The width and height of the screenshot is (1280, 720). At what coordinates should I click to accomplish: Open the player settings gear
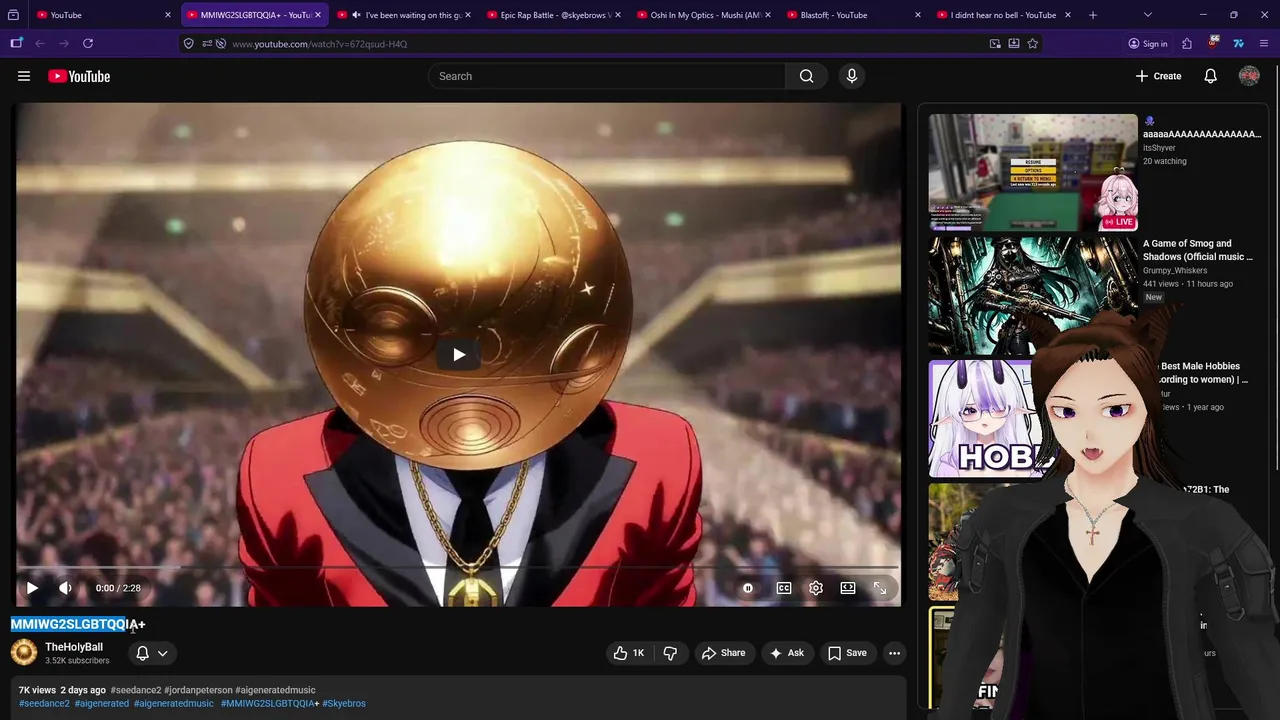[x=816, y=588]
